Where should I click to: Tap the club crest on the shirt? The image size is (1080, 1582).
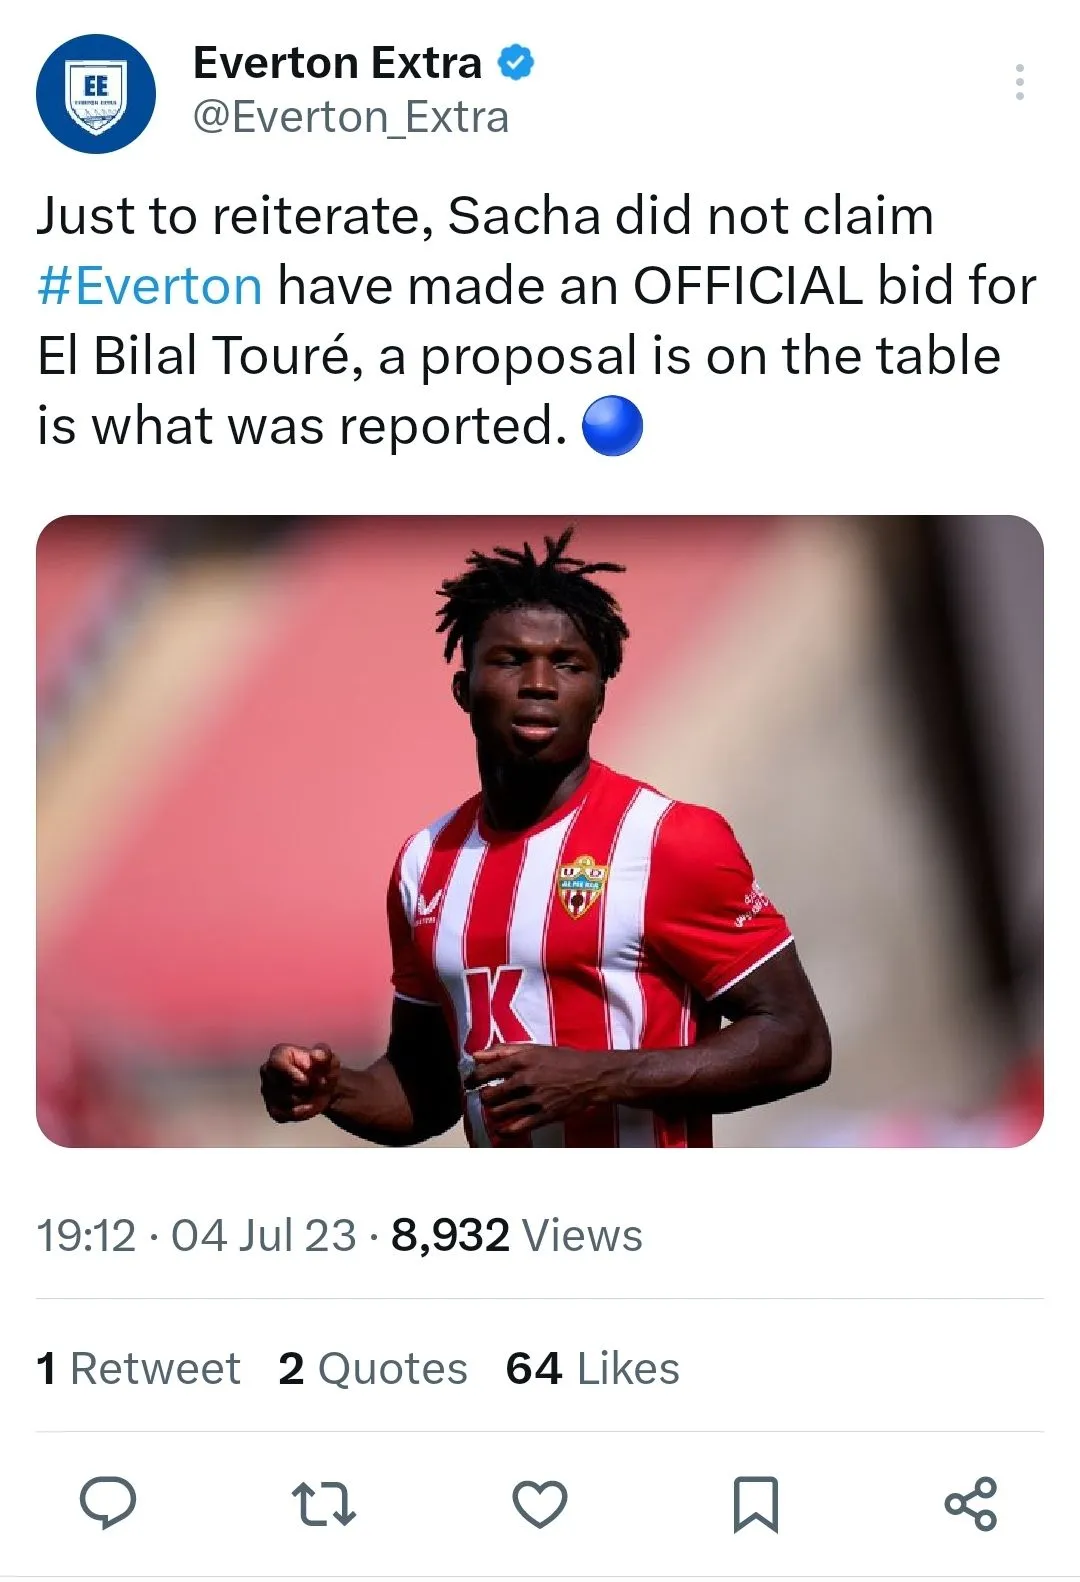[x=581, y=887]
